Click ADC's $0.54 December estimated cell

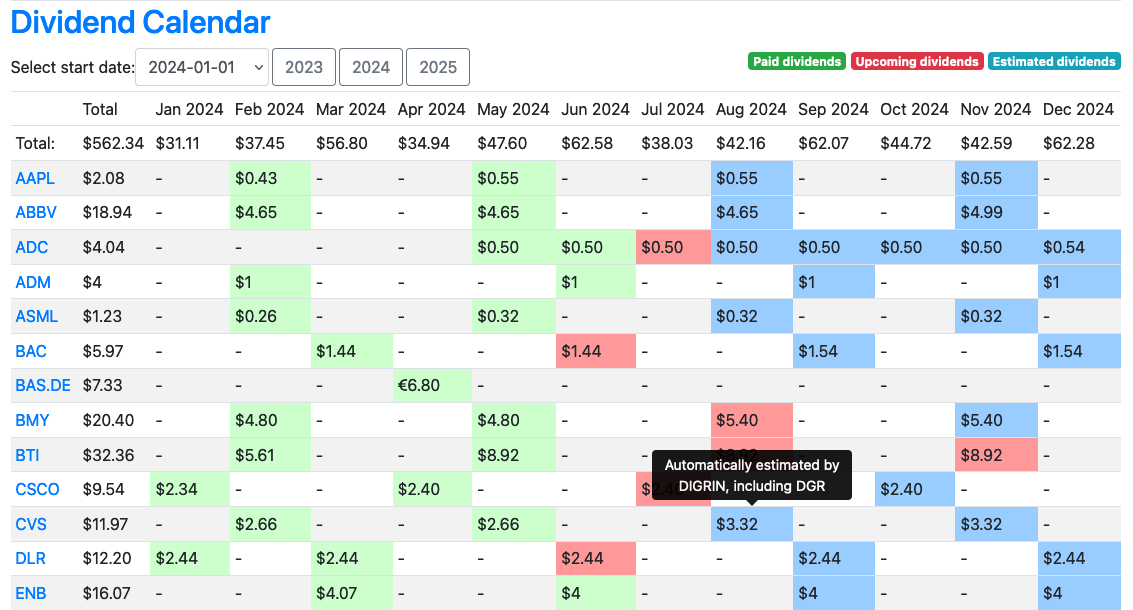coord(1079,247)
